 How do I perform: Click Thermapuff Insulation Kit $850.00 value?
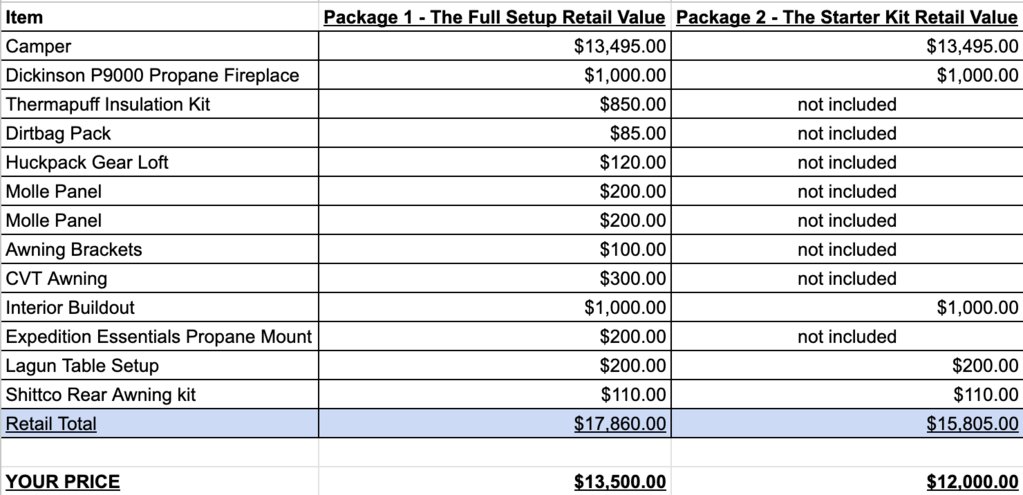[x=495, y=104]
